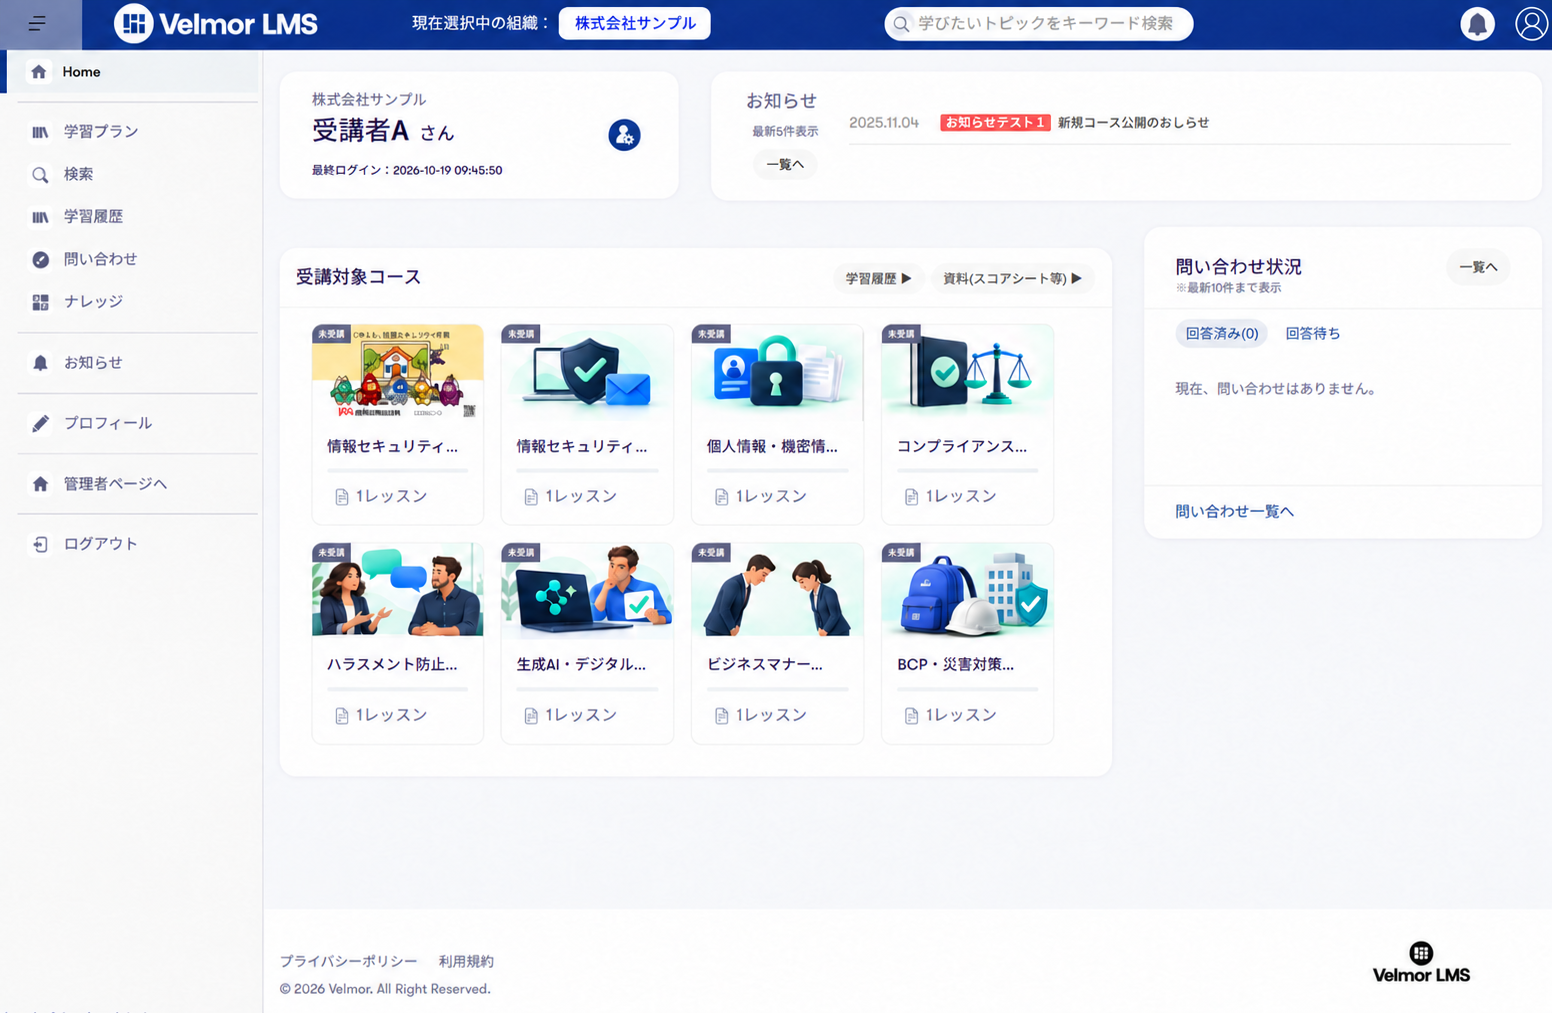
Task: Follow the 問い合わせ一覧へ link
Action: pyautogui.click(x=1234, y=512)
